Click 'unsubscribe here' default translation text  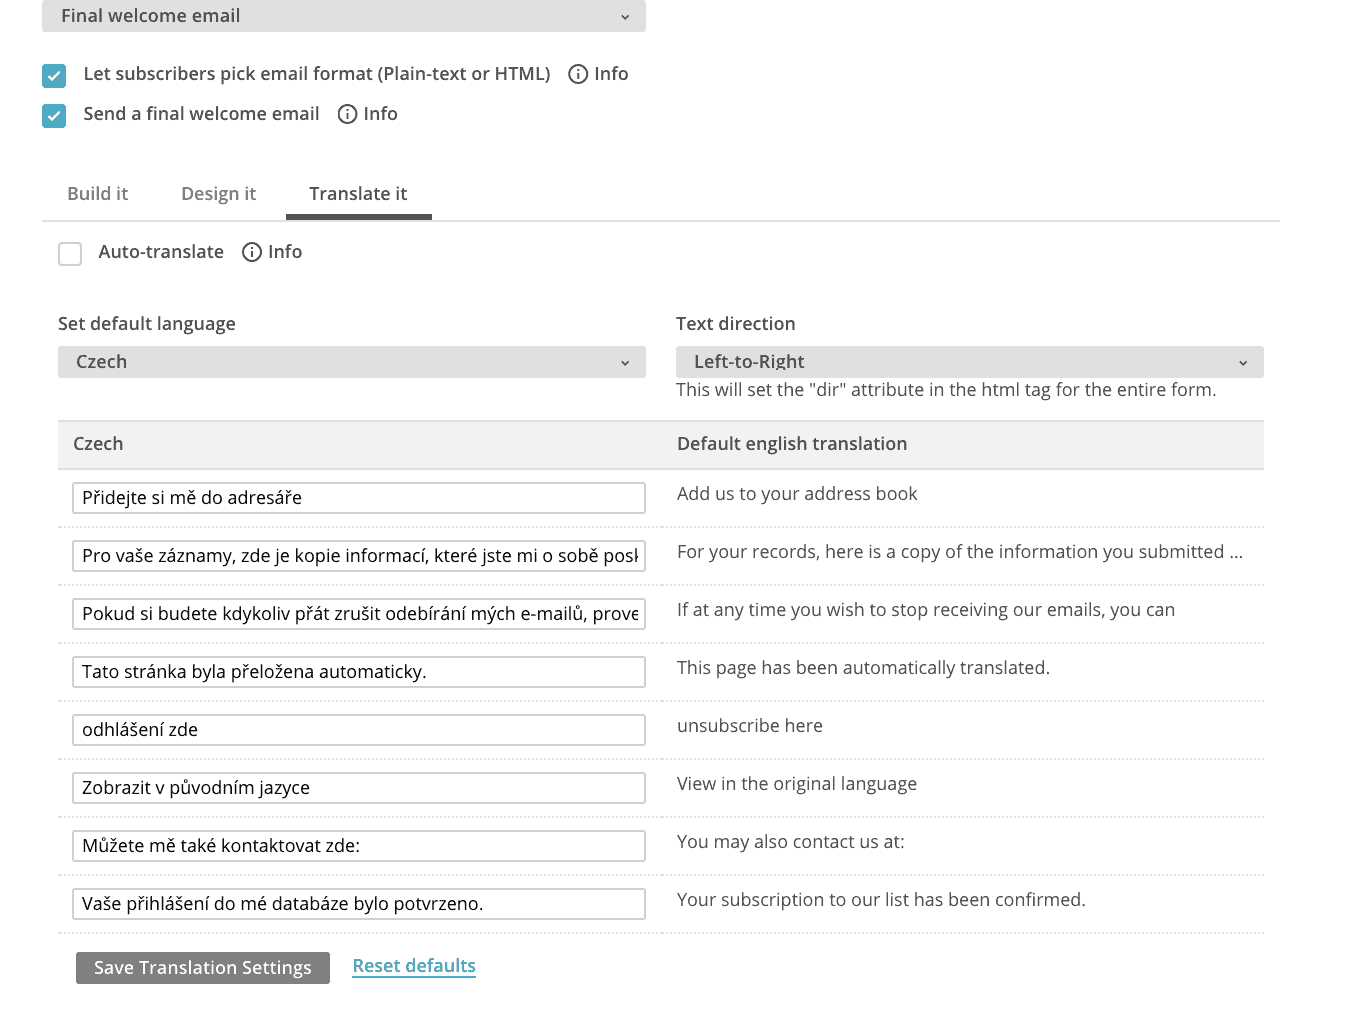[x=750, y=726]
